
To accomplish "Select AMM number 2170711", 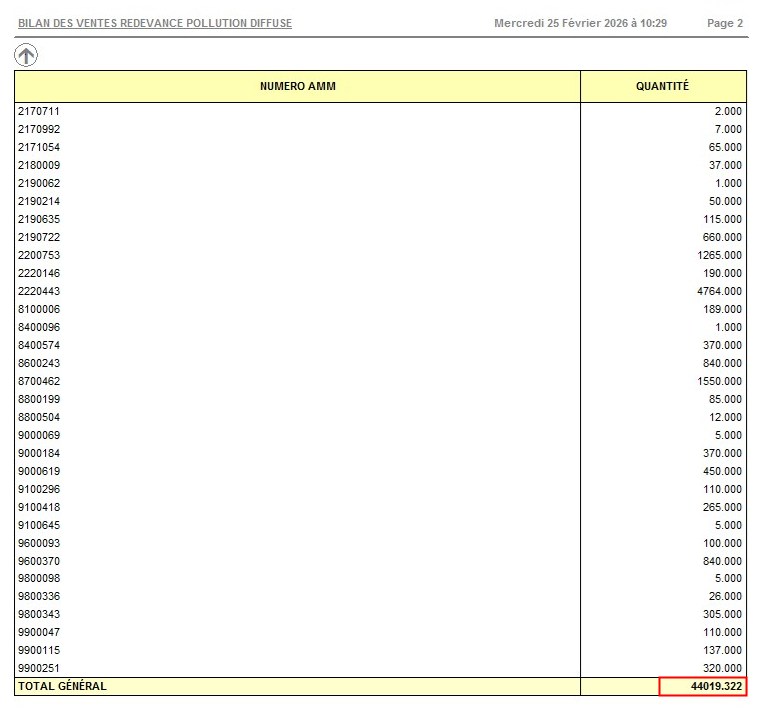I will [x=39, y=111].
